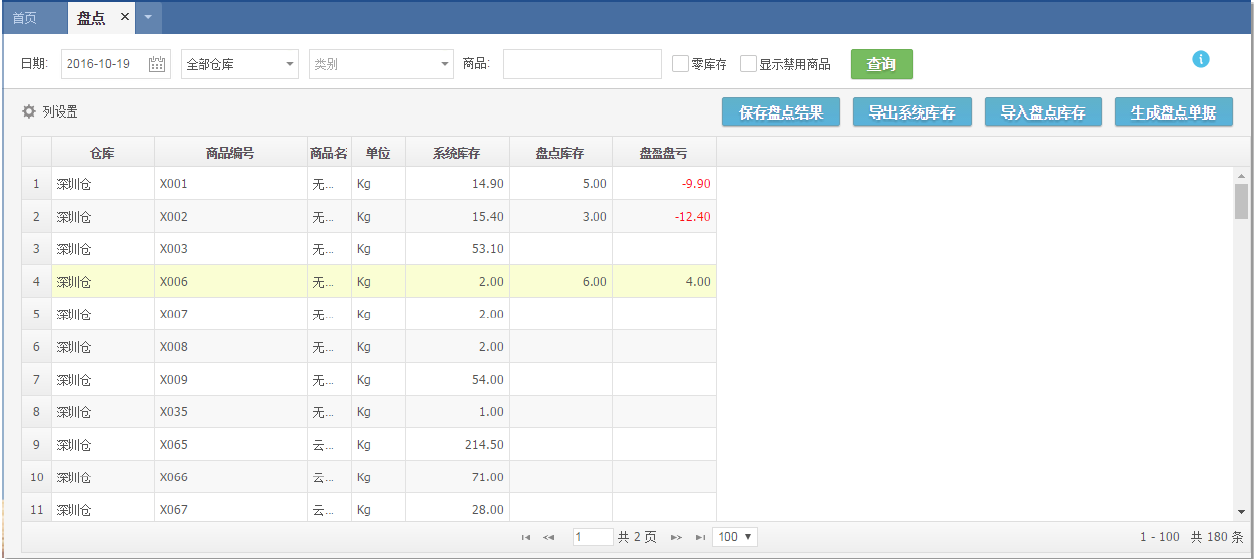The image size is (1254, 559).
Task: Click the scrollbar down arrow
Action: [1242, 512]
